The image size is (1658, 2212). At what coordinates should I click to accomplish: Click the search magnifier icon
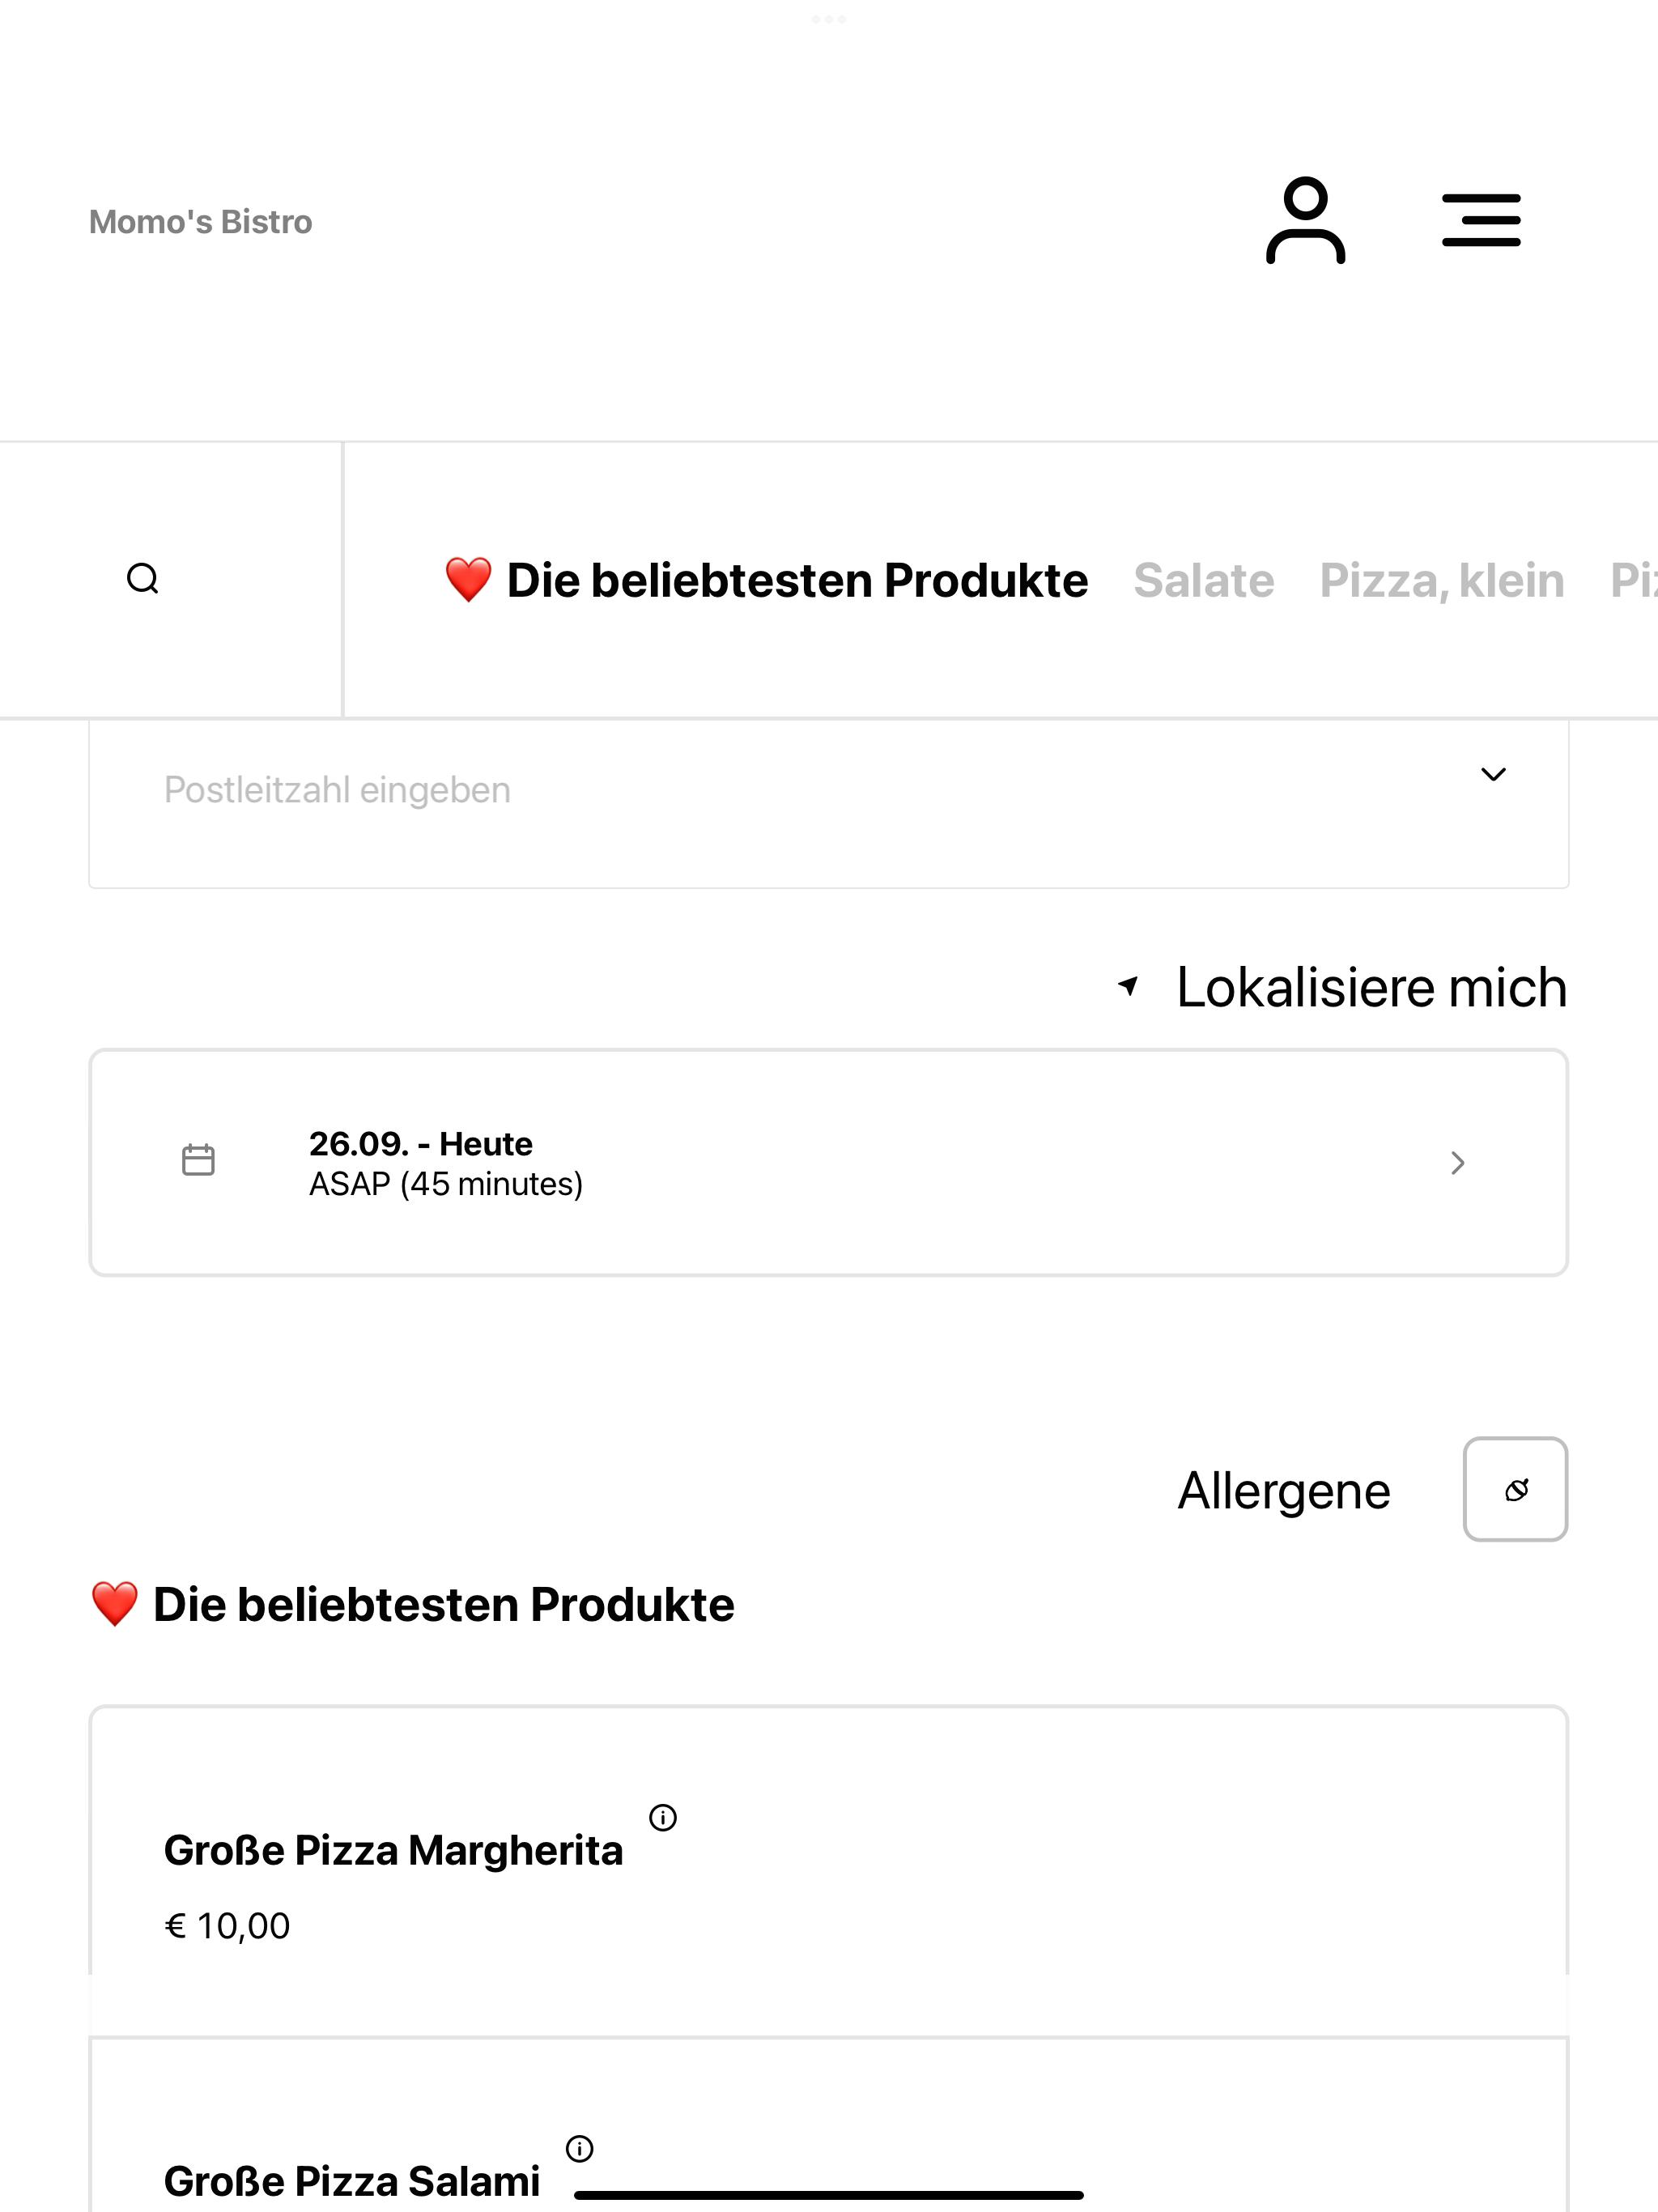point(143,579)
